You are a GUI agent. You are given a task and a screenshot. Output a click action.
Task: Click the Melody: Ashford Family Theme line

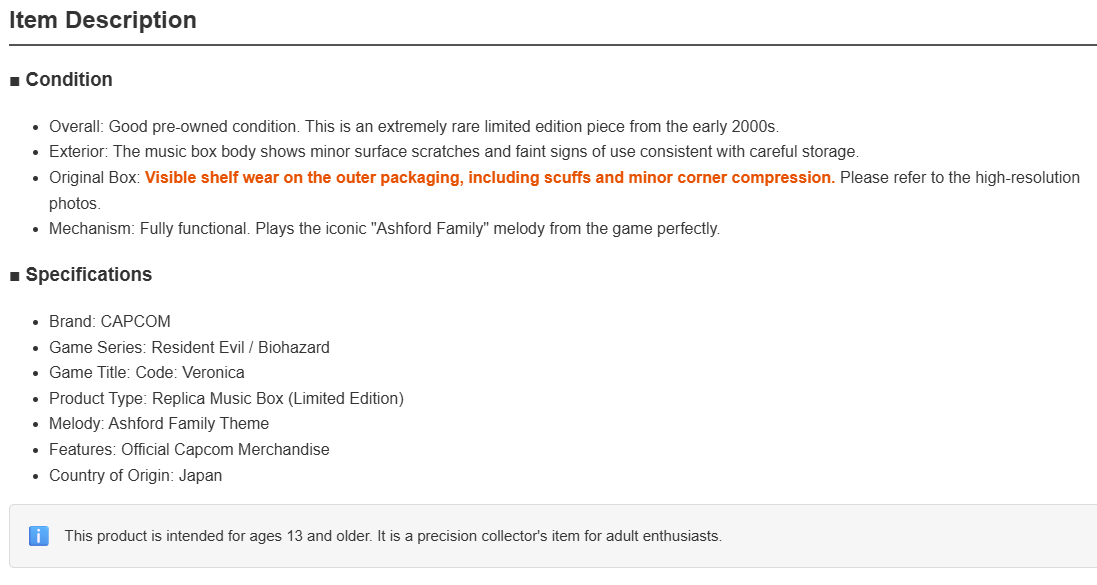[159, 424]
